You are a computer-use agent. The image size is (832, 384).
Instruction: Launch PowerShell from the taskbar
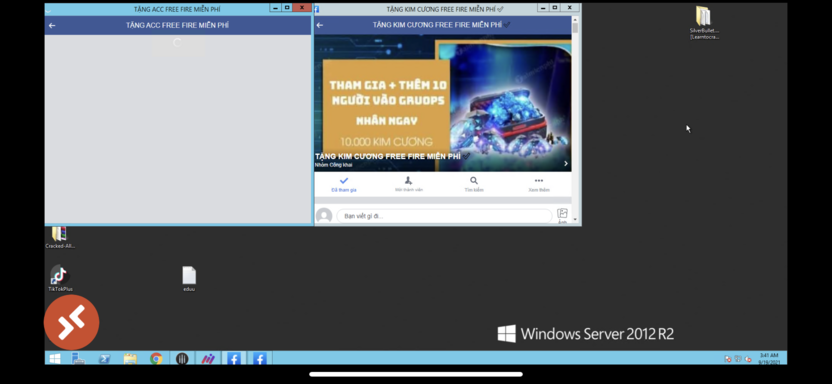105,359
